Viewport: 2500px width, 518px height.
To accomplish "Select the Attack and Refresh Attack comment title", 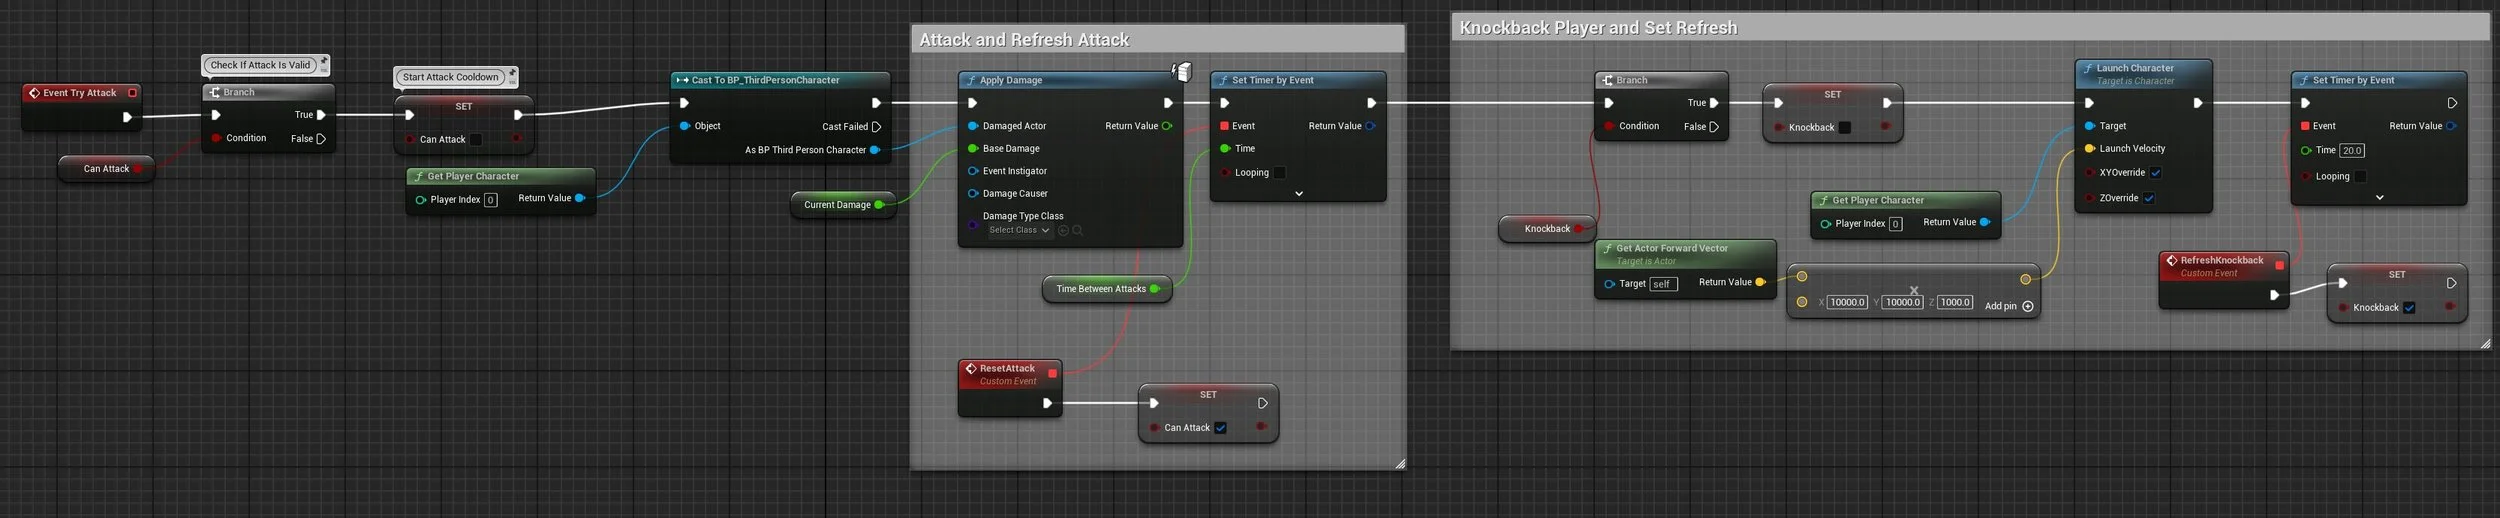I will click(x=1024, y=40).
